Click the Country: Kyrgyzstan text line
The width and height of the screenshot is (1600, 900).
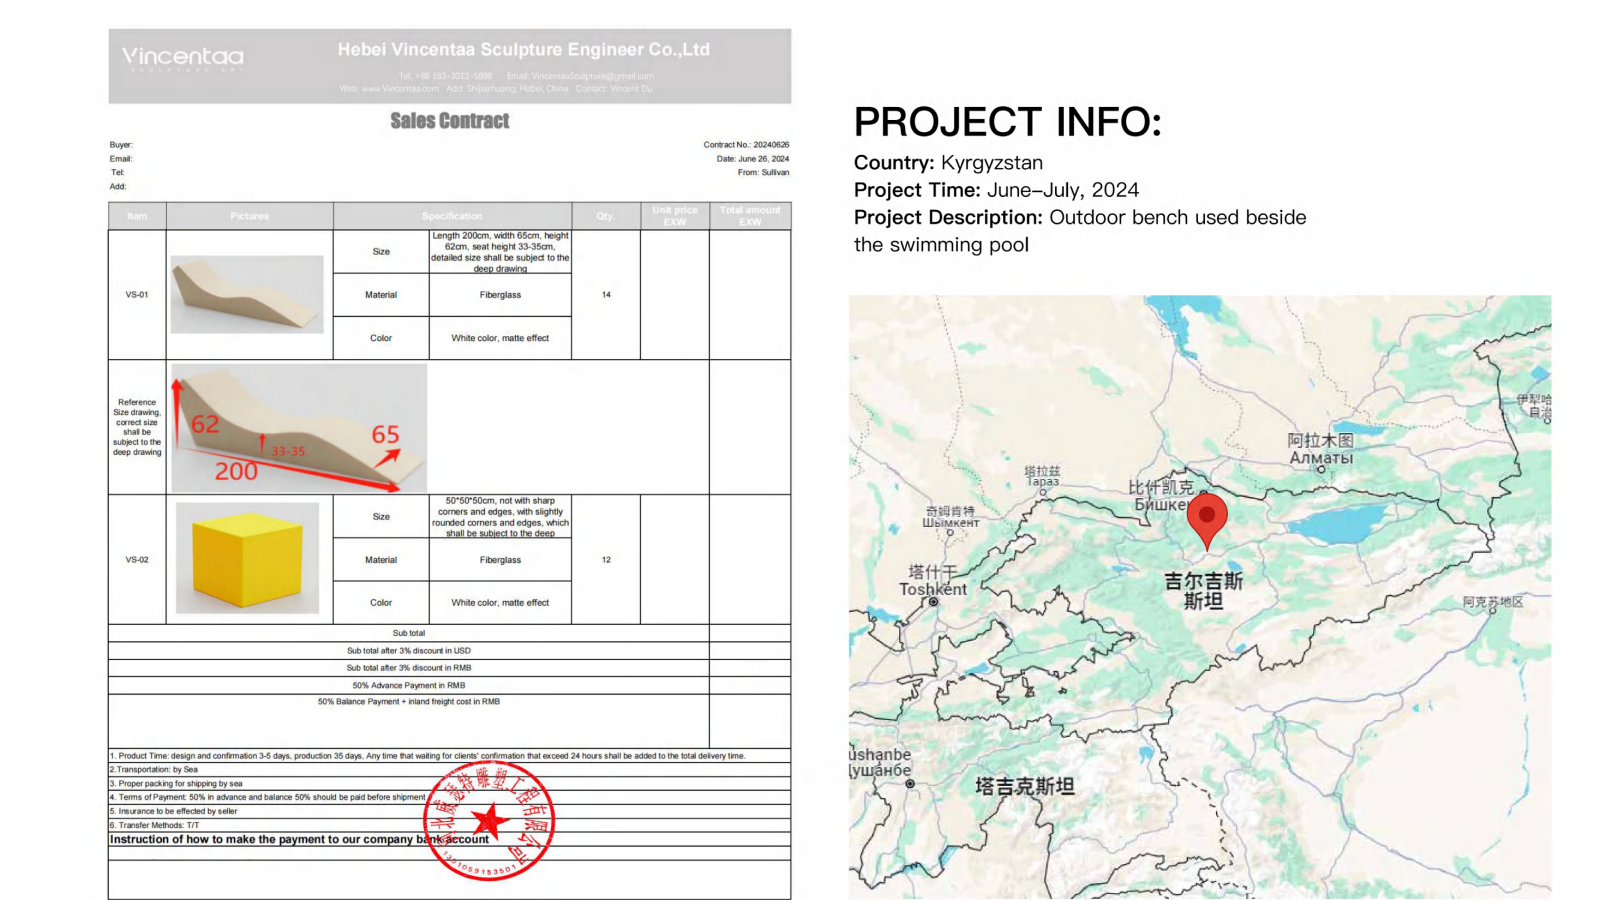click(x=948, y=163)
